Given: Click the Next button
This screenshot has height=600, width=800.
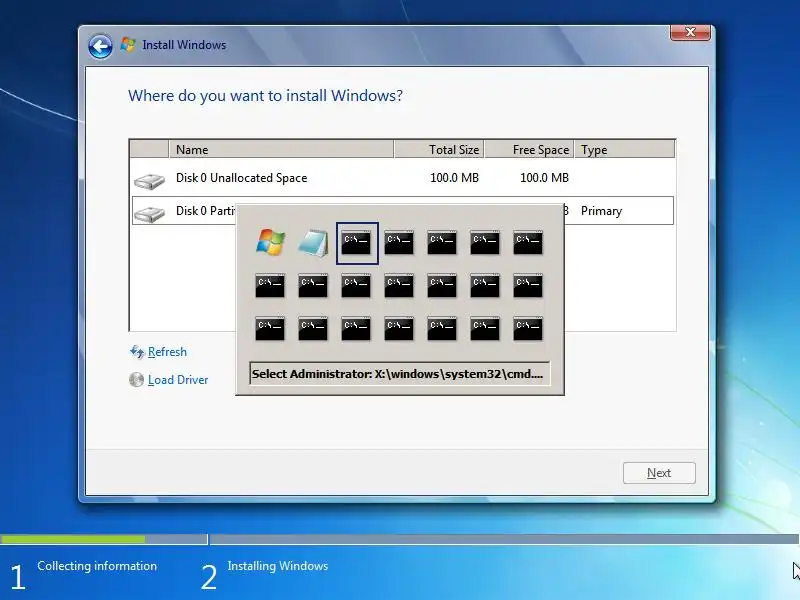Looking at the screenshot, I should 659,473.
